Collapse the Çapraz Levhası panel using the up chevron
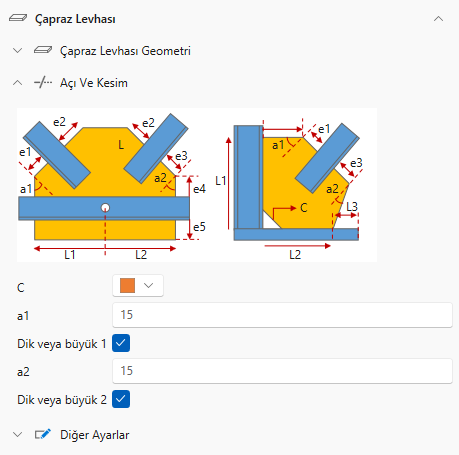The width and height of the screenshot is (459, 455). click(438, 19)
